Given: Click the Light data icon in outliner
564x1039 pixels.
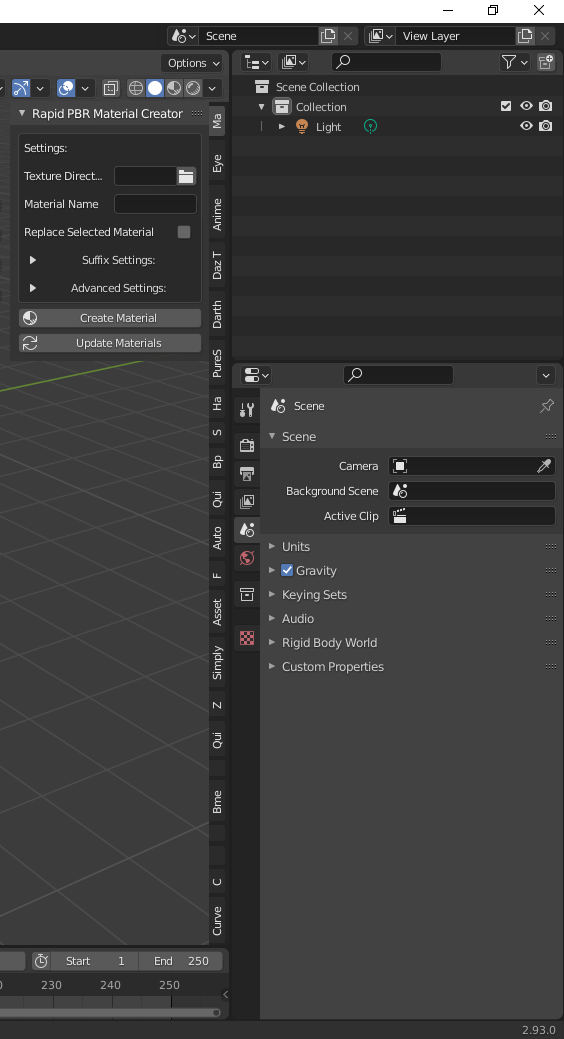Looking at the screenshot, I should [x=370, y=126].
